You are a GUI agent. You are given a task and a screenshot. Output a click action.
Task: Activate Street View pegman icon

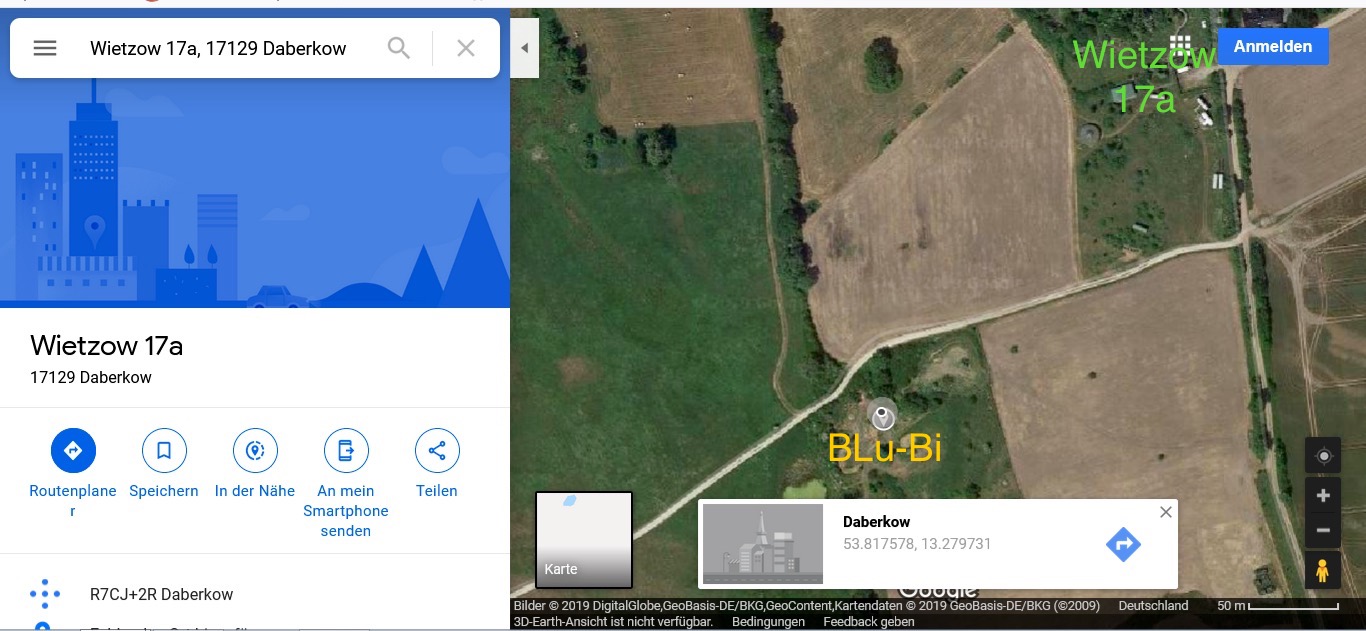(1323, 571)
